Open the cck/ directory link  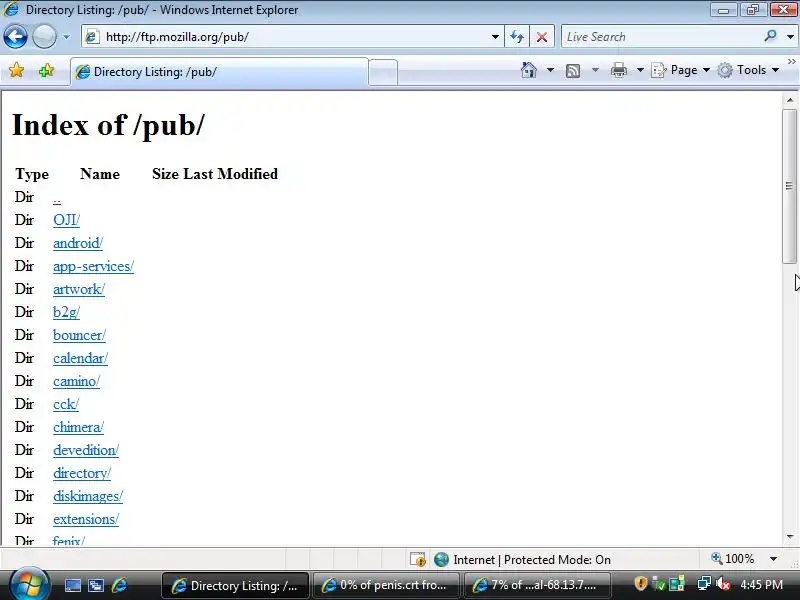(66, 404)
